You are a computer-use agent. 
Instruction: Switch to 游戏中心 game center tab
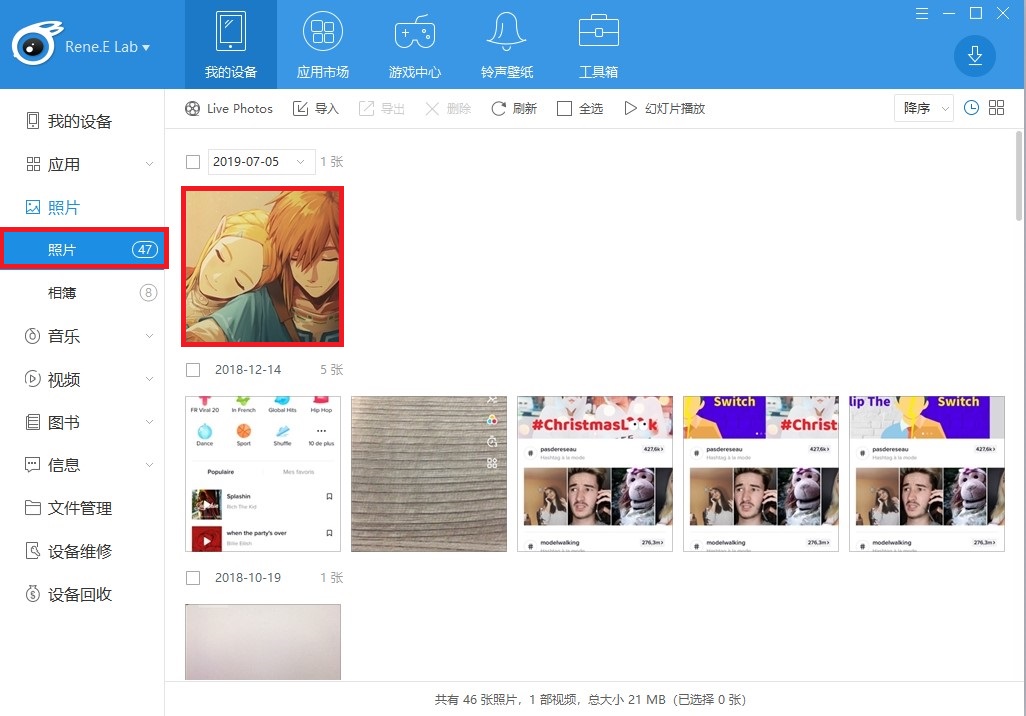415,45
